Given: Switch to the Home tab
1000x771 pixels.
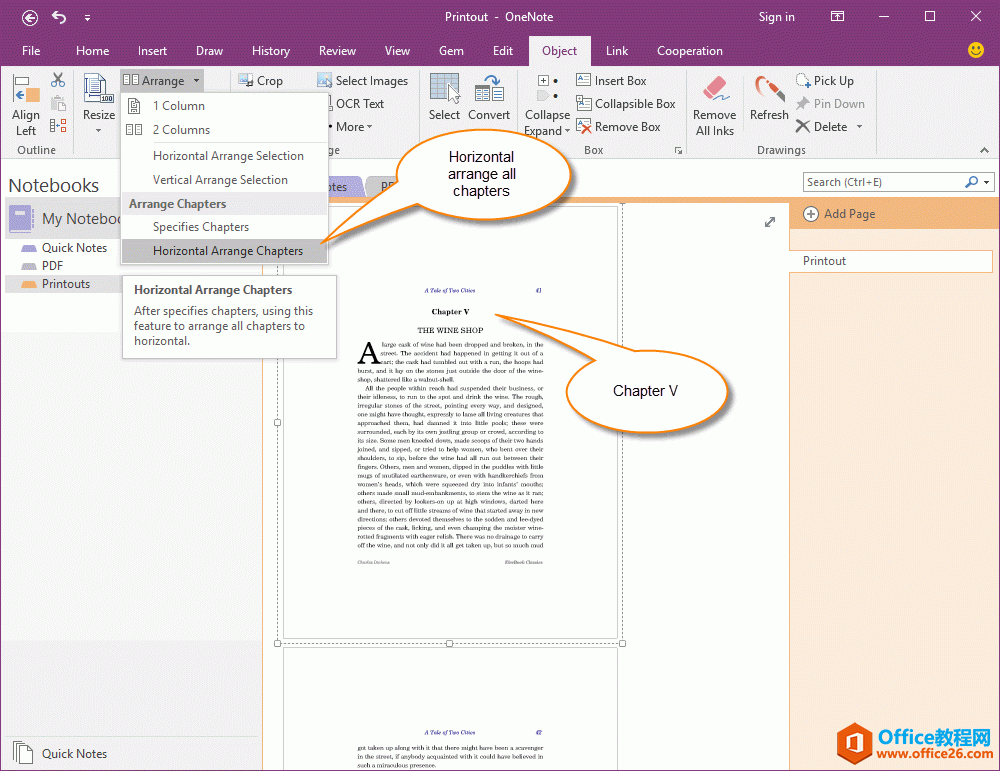Looking at the screenshot, I should point(92,51).
